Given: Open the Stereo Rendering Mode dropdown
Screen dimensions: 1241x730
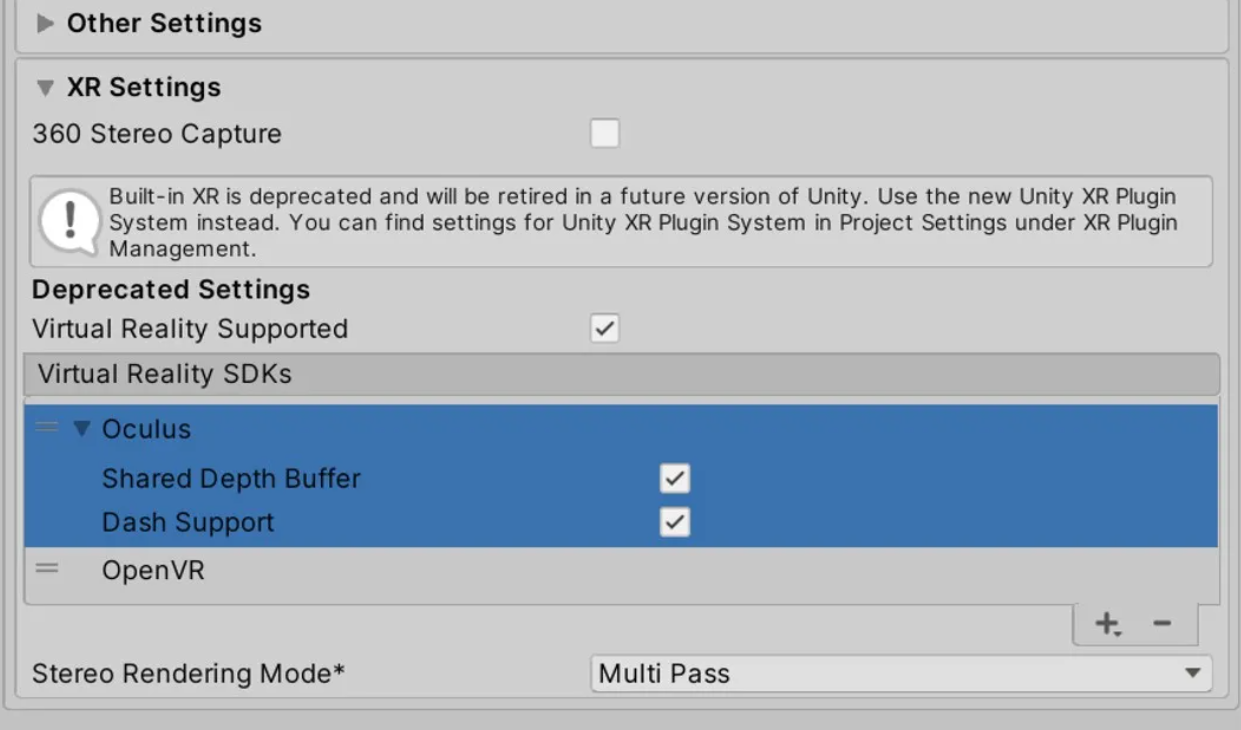Looking at the screenshot, I should [x=900, y=674].
